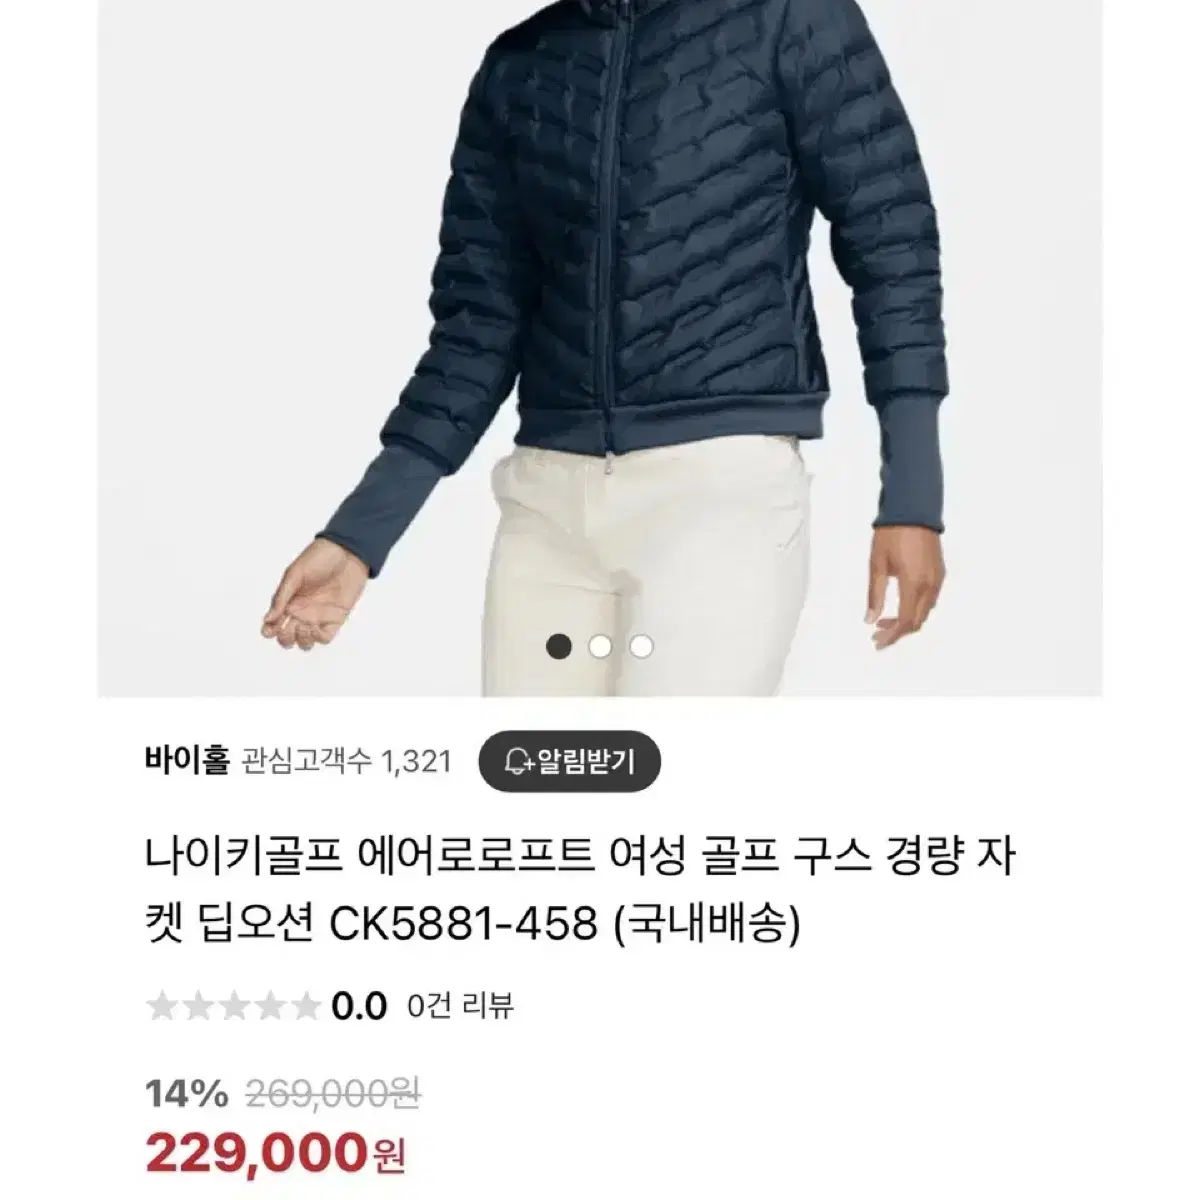
Task: Tap the 알림받기 notification button
Action: [x=570, y=764]
